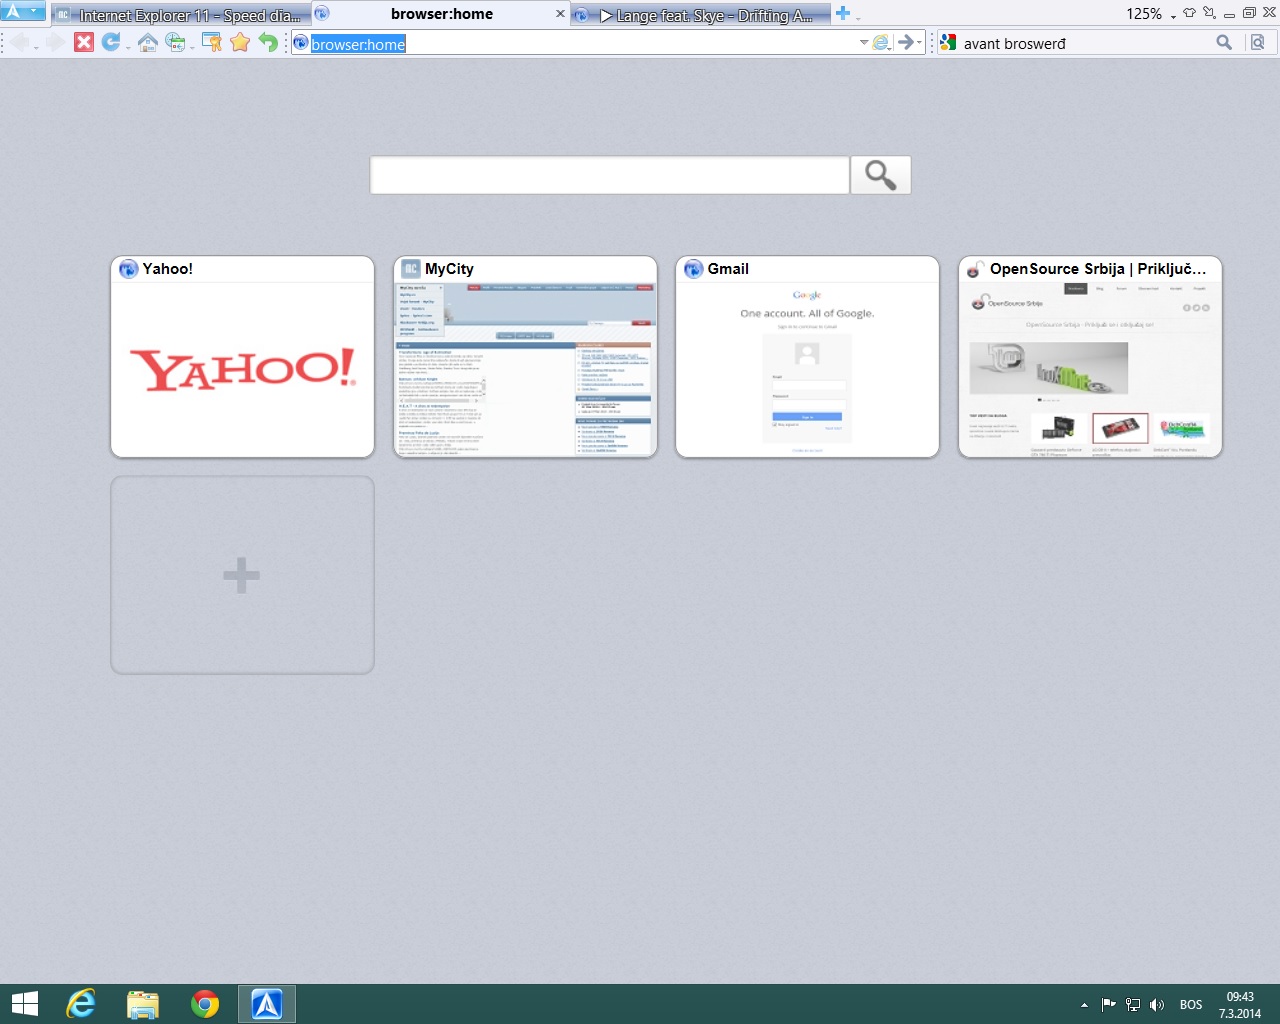The width and height of the screenshot is (1280, 1024).
Task: Open the Avant browser main menu button
Action: click(22, 12)
